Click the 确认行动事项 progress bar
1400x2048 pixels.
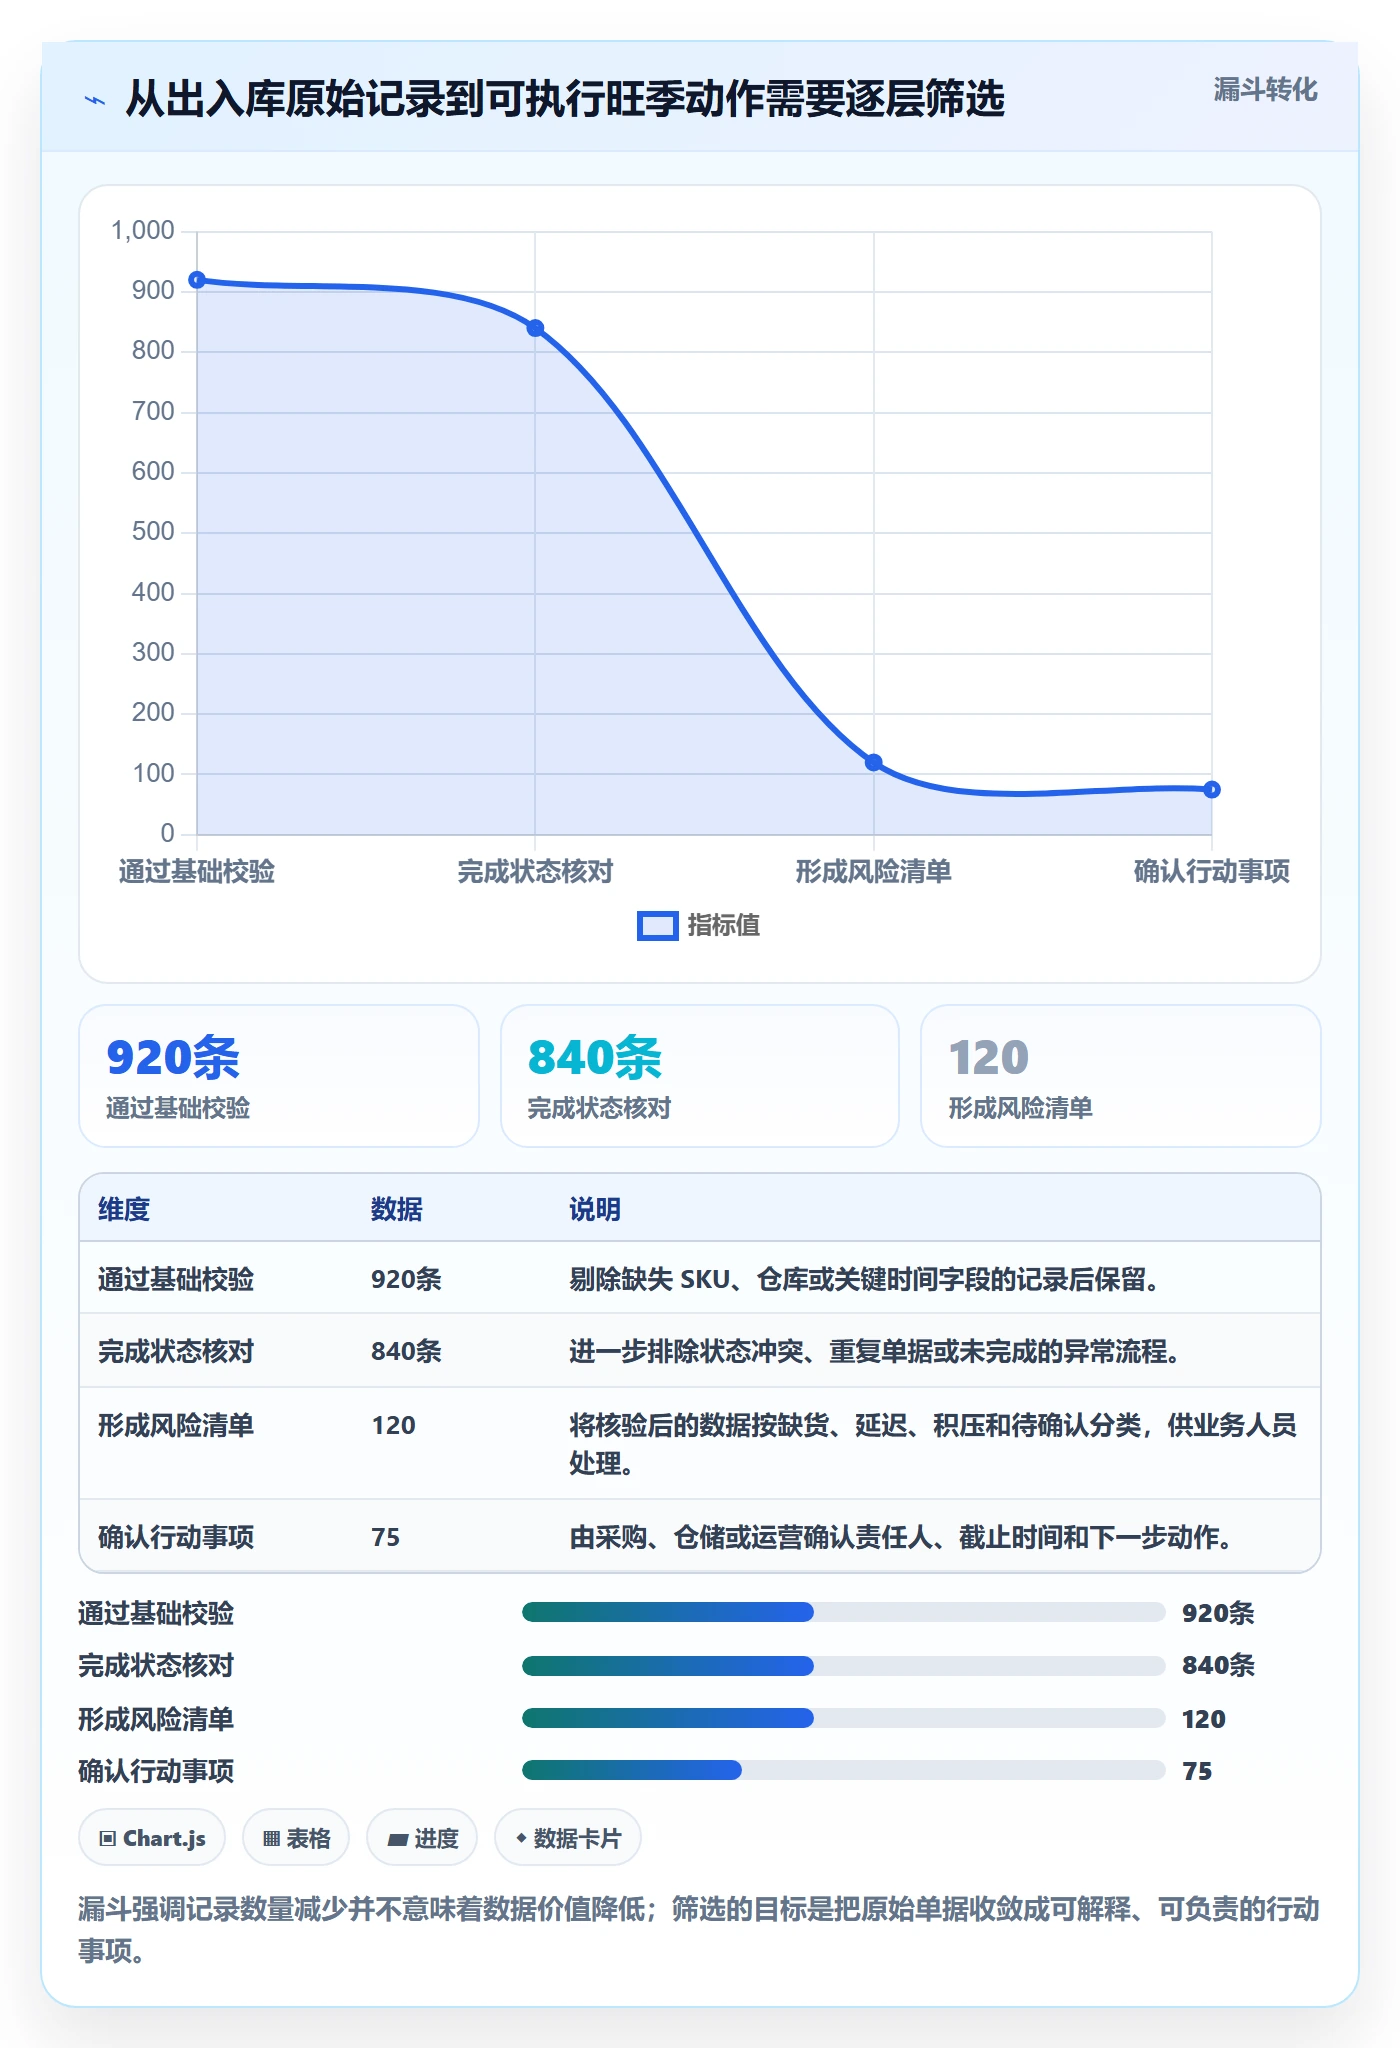(x=843, y=1770)
